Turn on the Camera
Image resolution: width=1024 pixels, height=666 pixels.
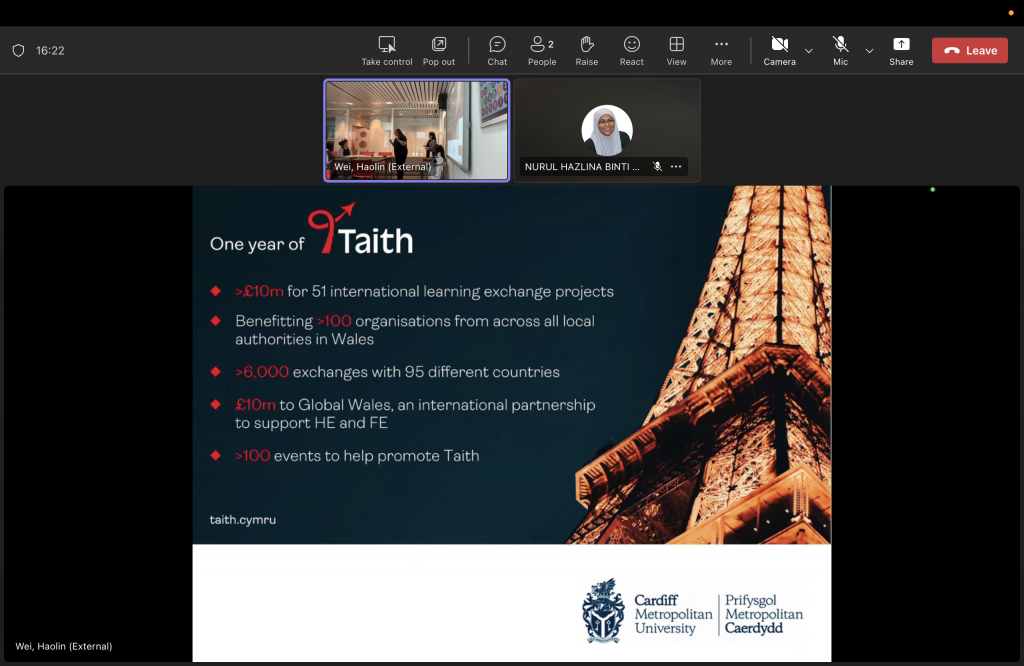780,51
